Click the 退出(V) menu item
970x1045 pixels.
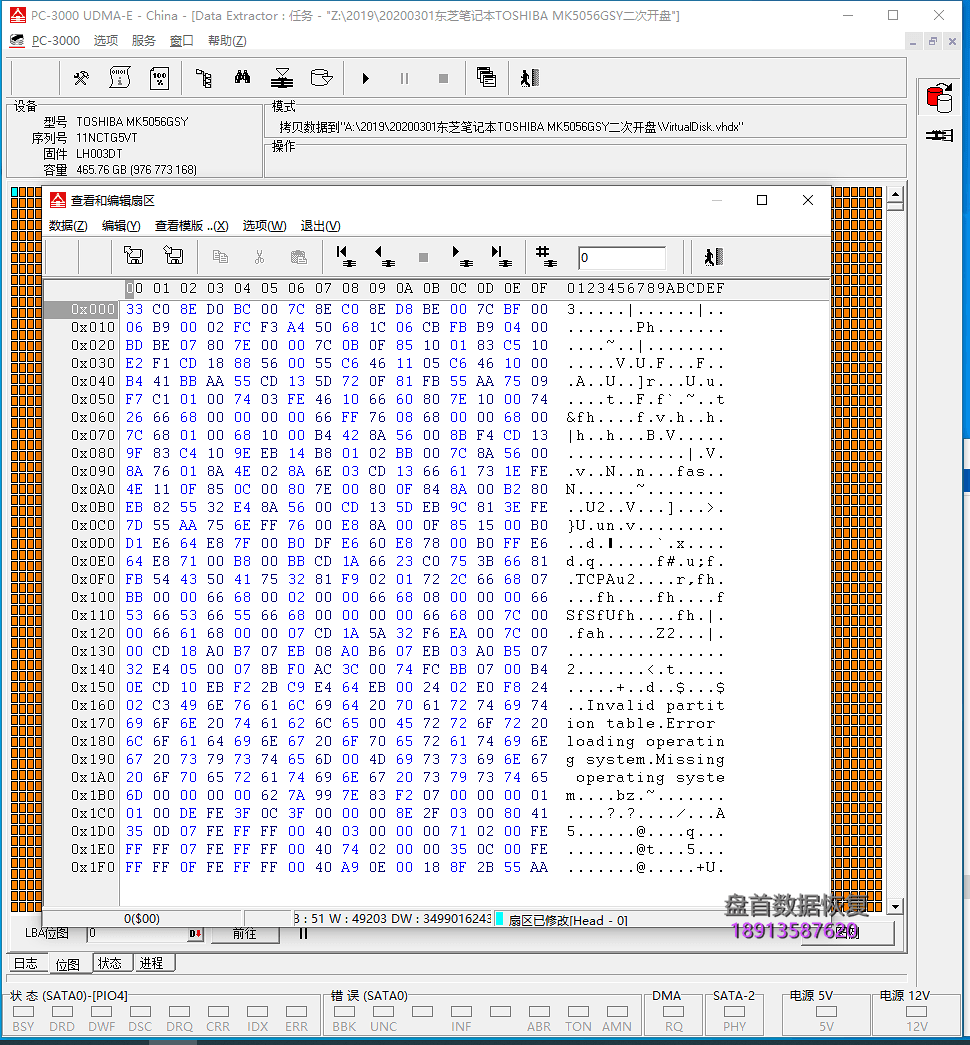(x=321, y=226)
